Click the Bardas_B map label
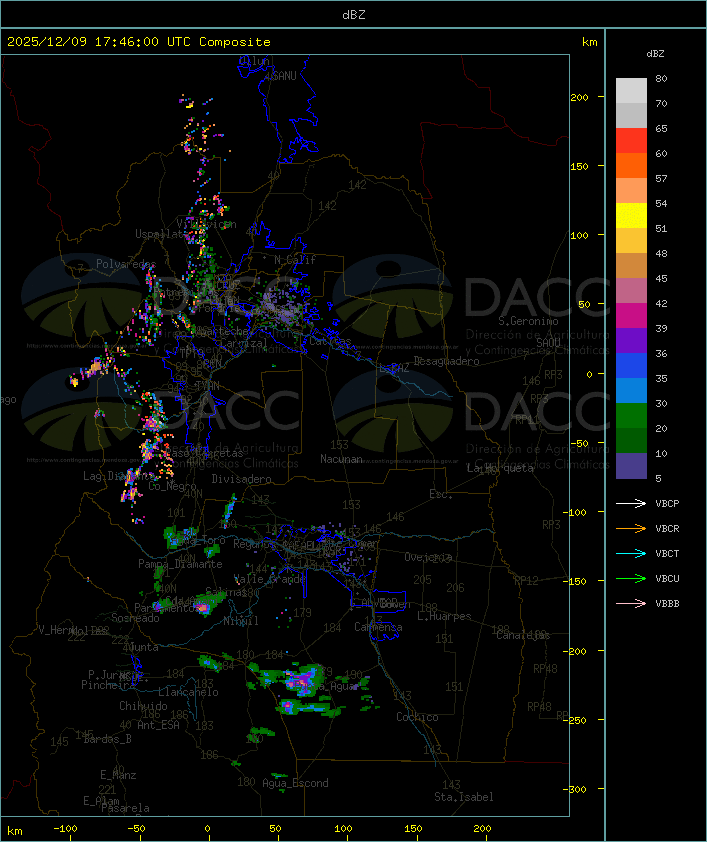707x842 pixels. tap(107, 739)
